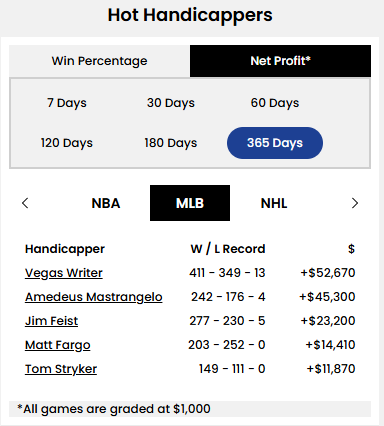Select the MLB league tab
This screenshot has width=384, height=426.
pos(190,203)
